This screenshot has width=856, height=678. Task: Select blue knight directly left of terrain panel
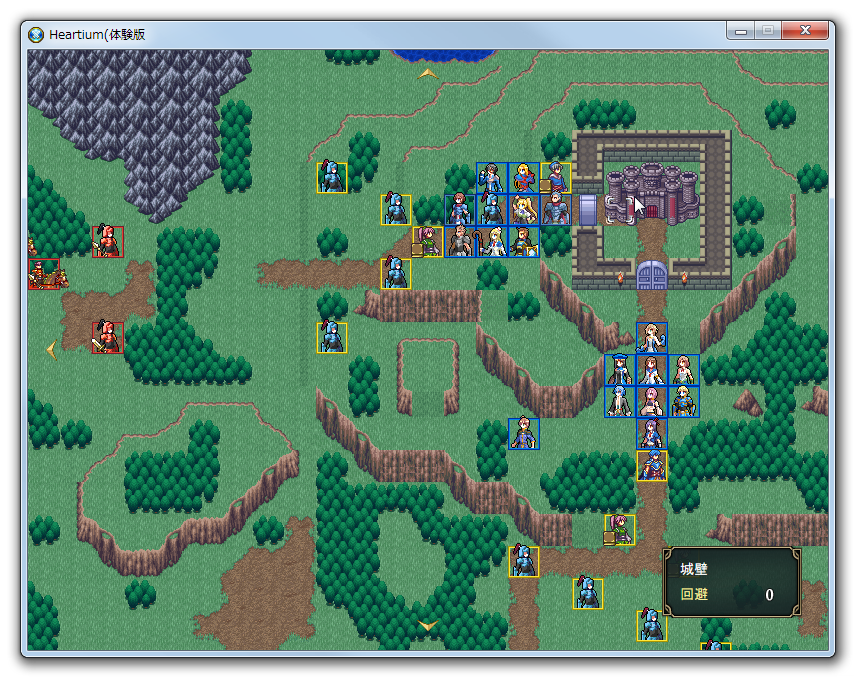[x=588, y=593]
